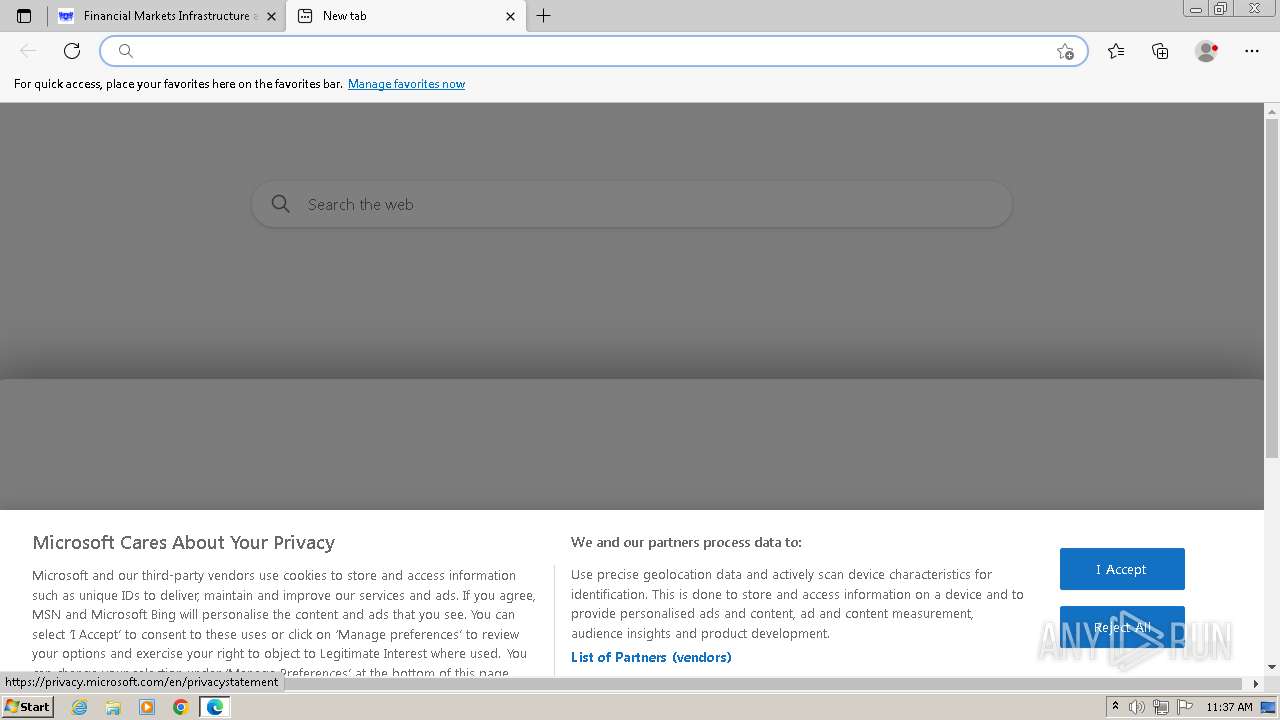Open List of Partners (vendors) link

[x=651, y=657]
